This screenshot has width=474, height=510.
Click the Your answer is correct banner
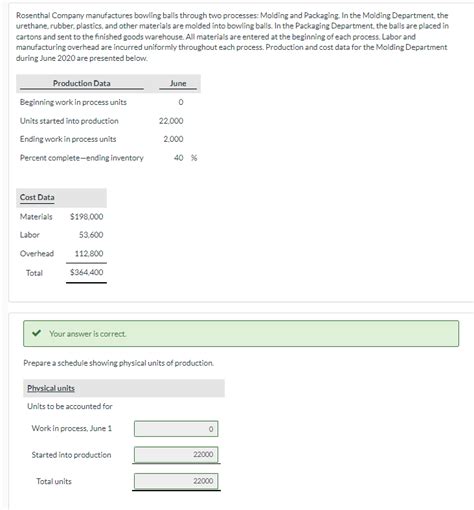point(241,333)
